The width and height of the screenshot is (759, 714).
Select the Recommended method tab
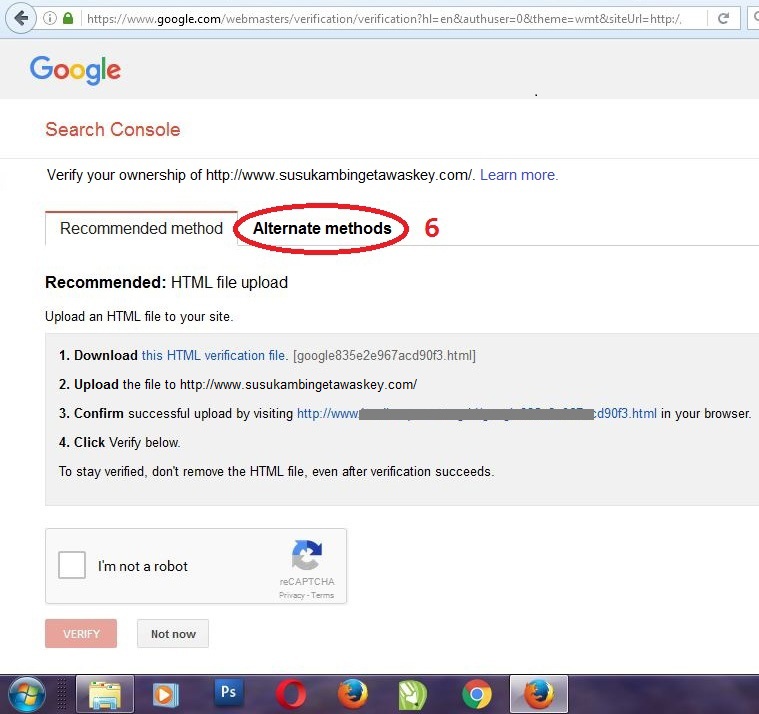pos(141,228)
